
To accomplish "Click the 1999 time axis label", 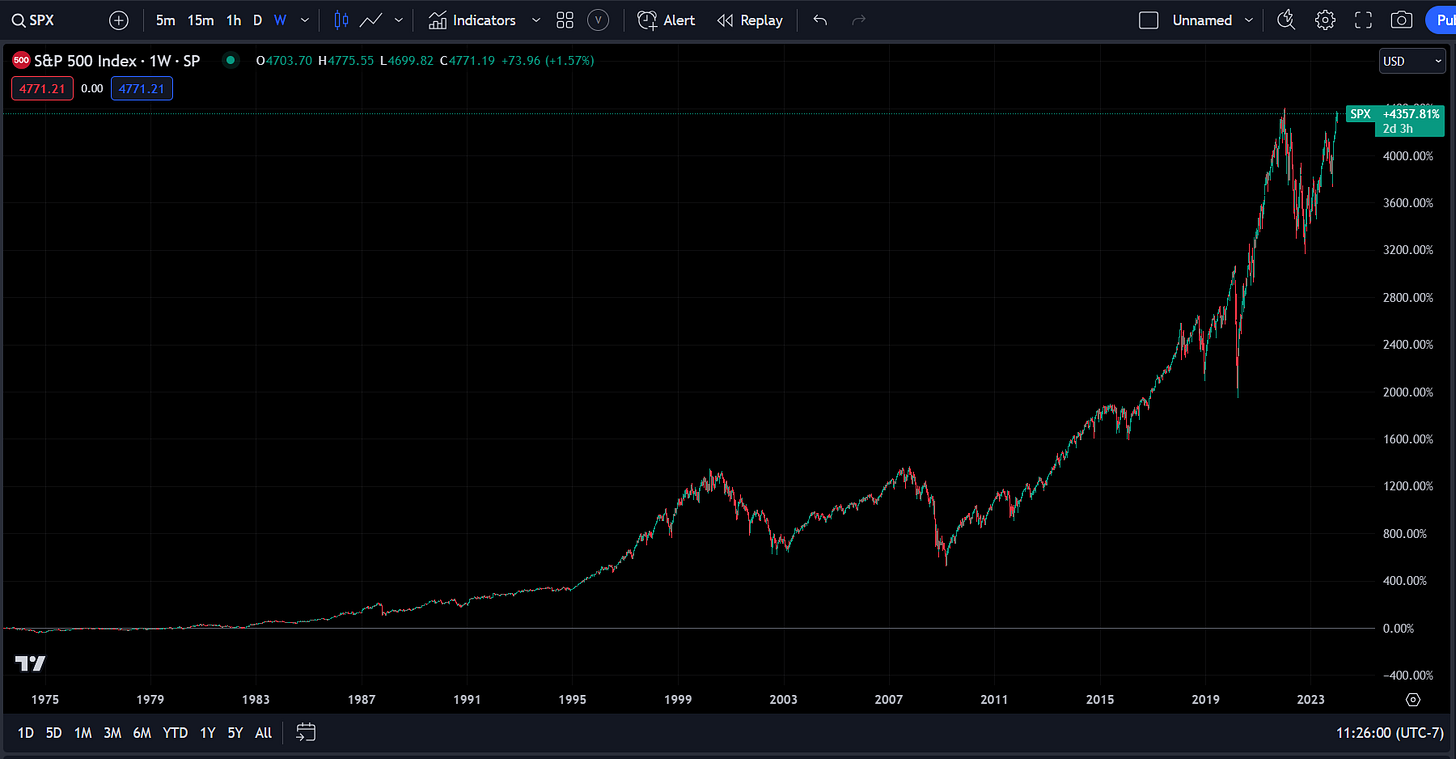I will pos(678,699).
